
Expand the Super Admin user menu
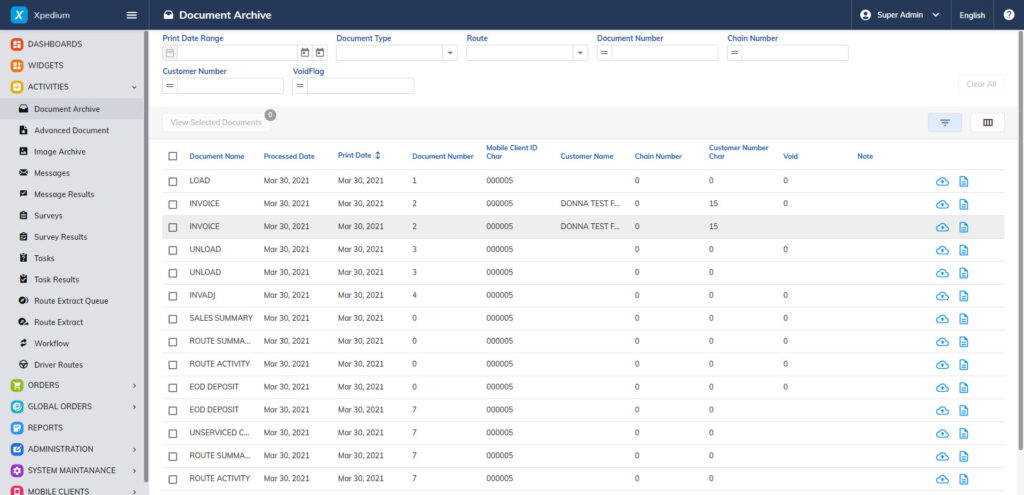pos(899,15)
